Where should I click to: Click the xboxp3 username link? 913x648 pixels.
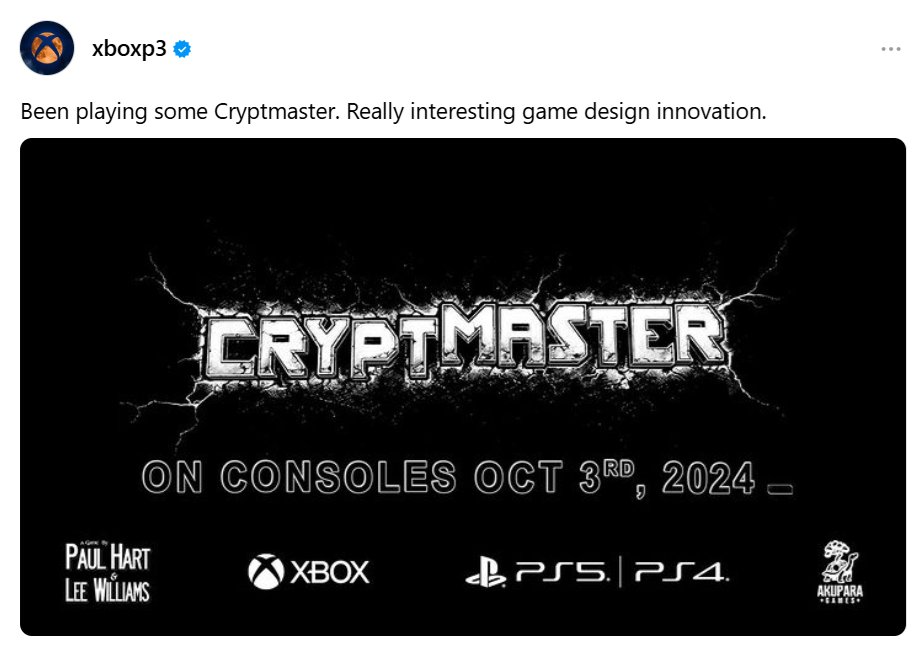pos(128,49)
